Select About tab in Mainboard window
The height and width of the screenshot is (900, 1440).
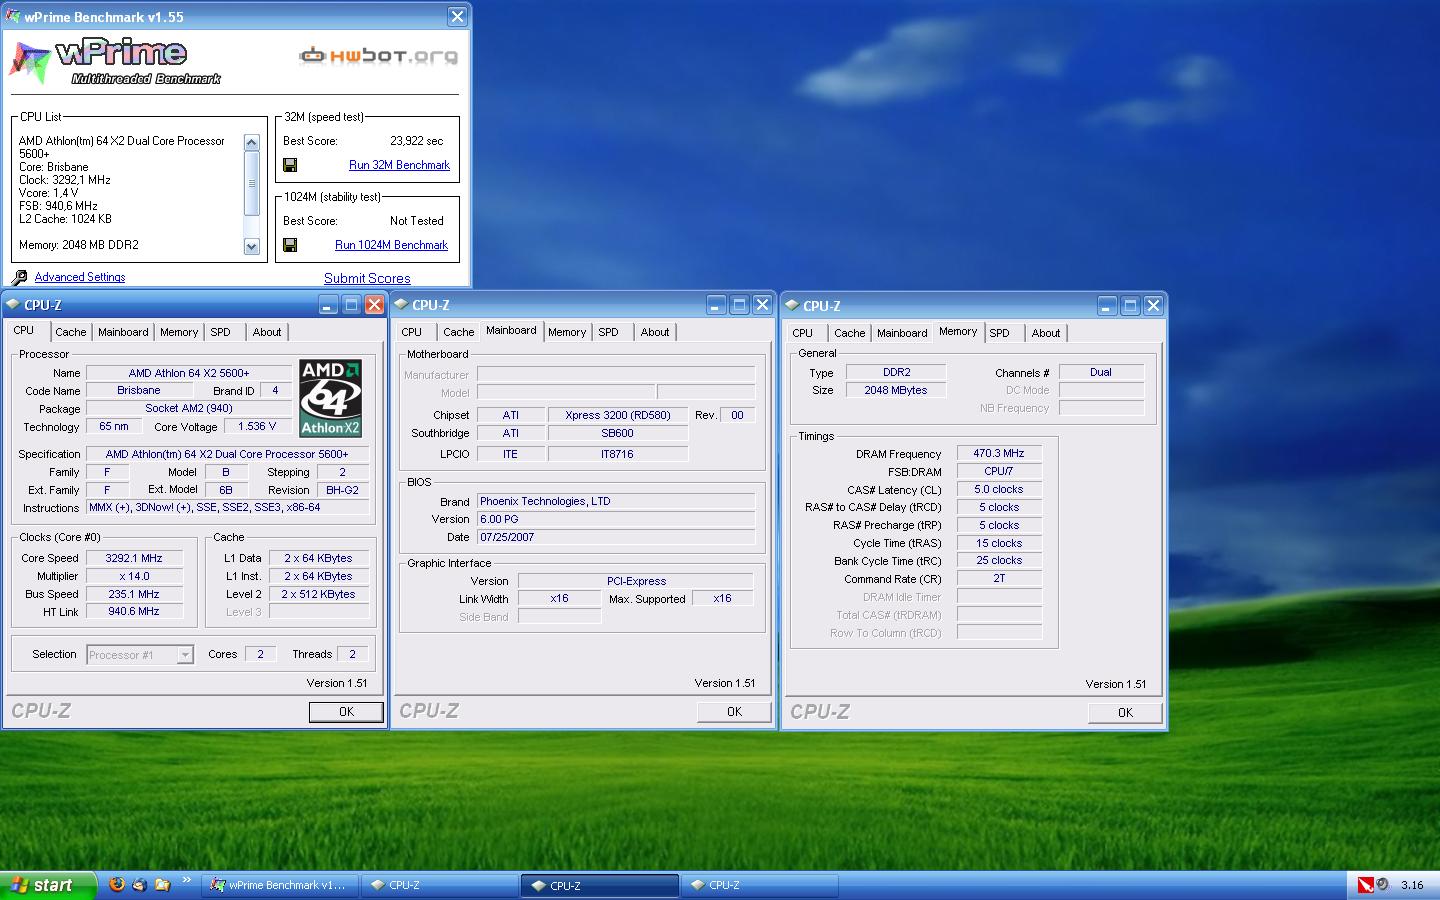click(655, 332)
